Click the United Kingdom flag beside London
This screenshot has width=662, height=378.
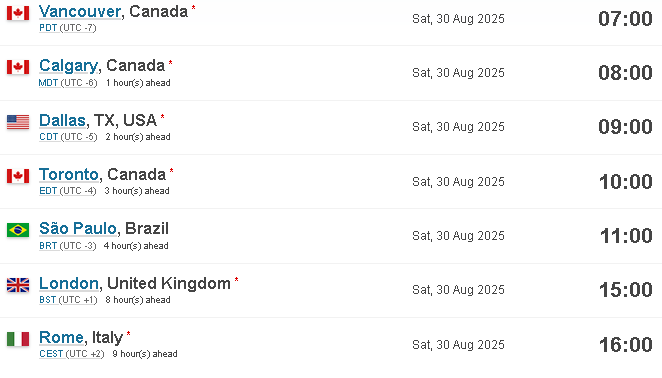tap(18, 285)
